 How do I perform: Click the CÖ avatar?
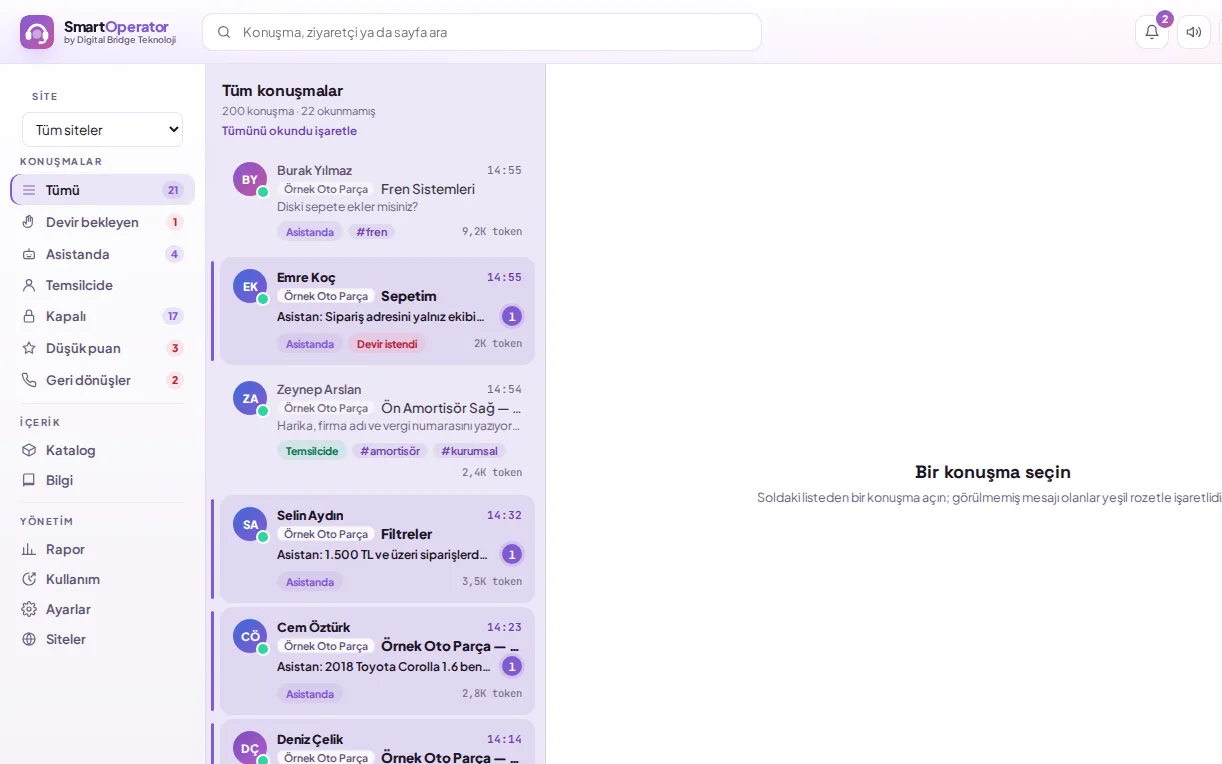point(250,636)
